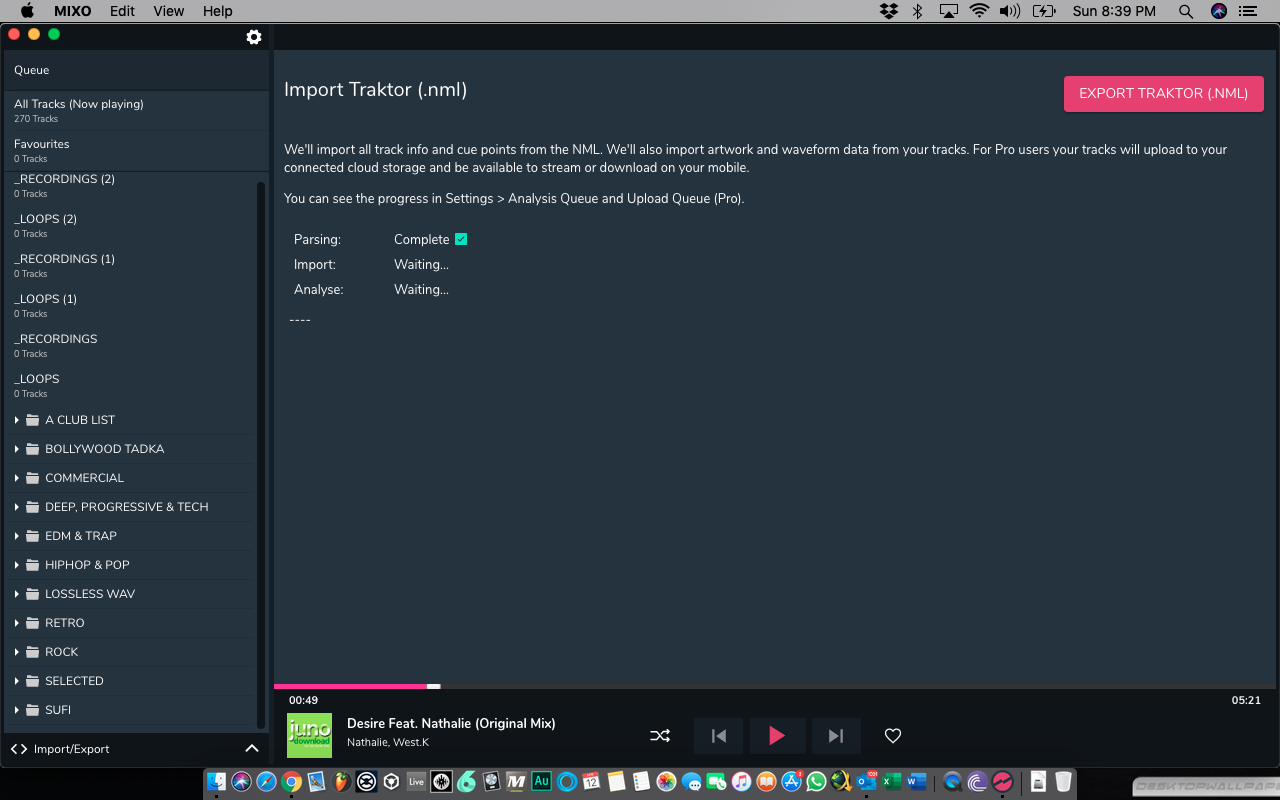
Task: Skip to the next track
Action: coord(836,736)
